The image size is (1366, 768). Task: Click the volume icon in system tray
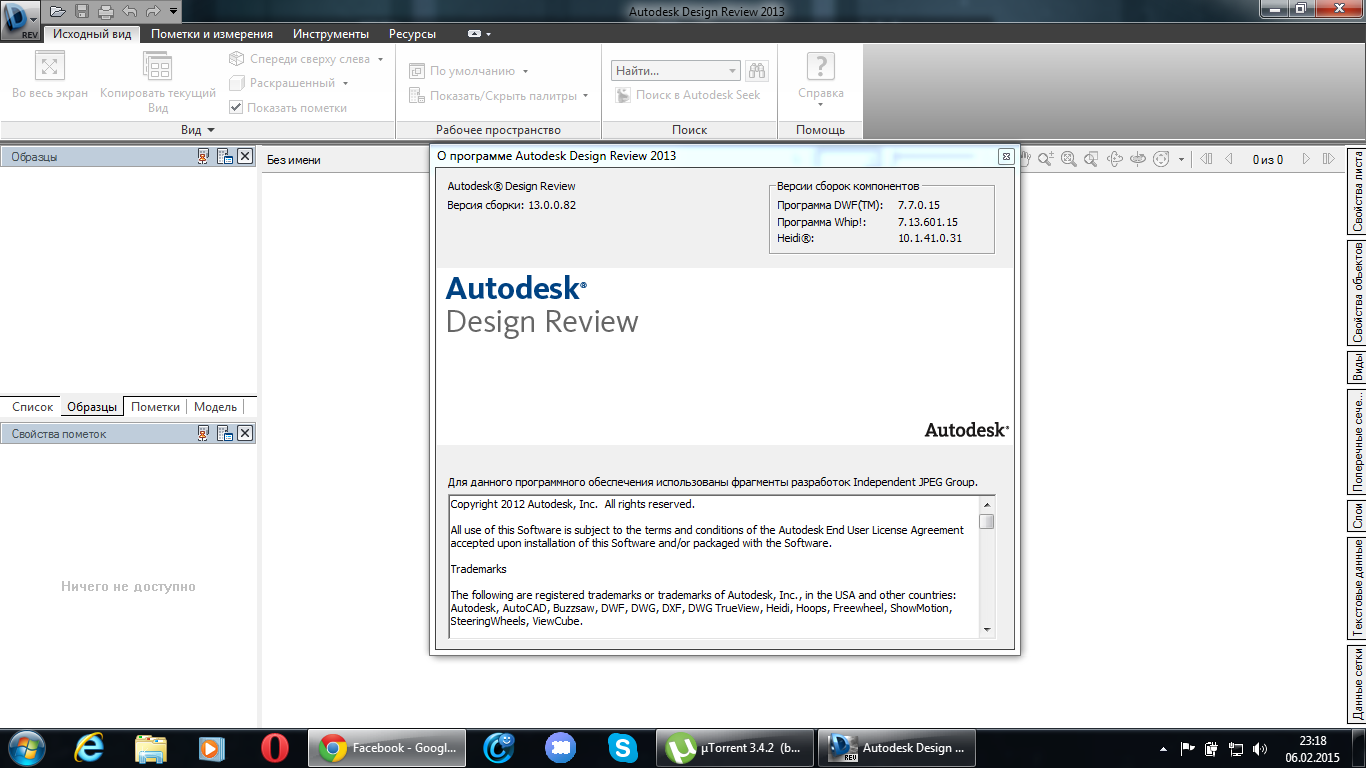1260,748
